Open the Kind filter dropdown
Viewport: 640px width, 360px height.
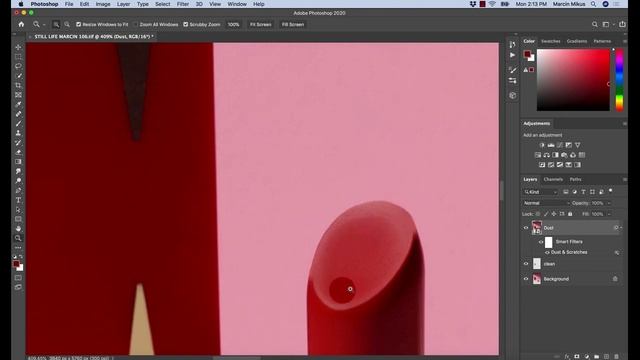[541, 192]
